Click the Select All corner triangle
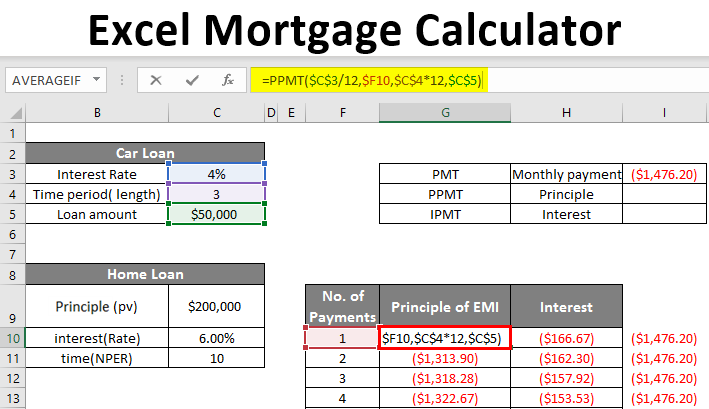Viewport: 709px width, 409px height. click(x=16, y=113)
